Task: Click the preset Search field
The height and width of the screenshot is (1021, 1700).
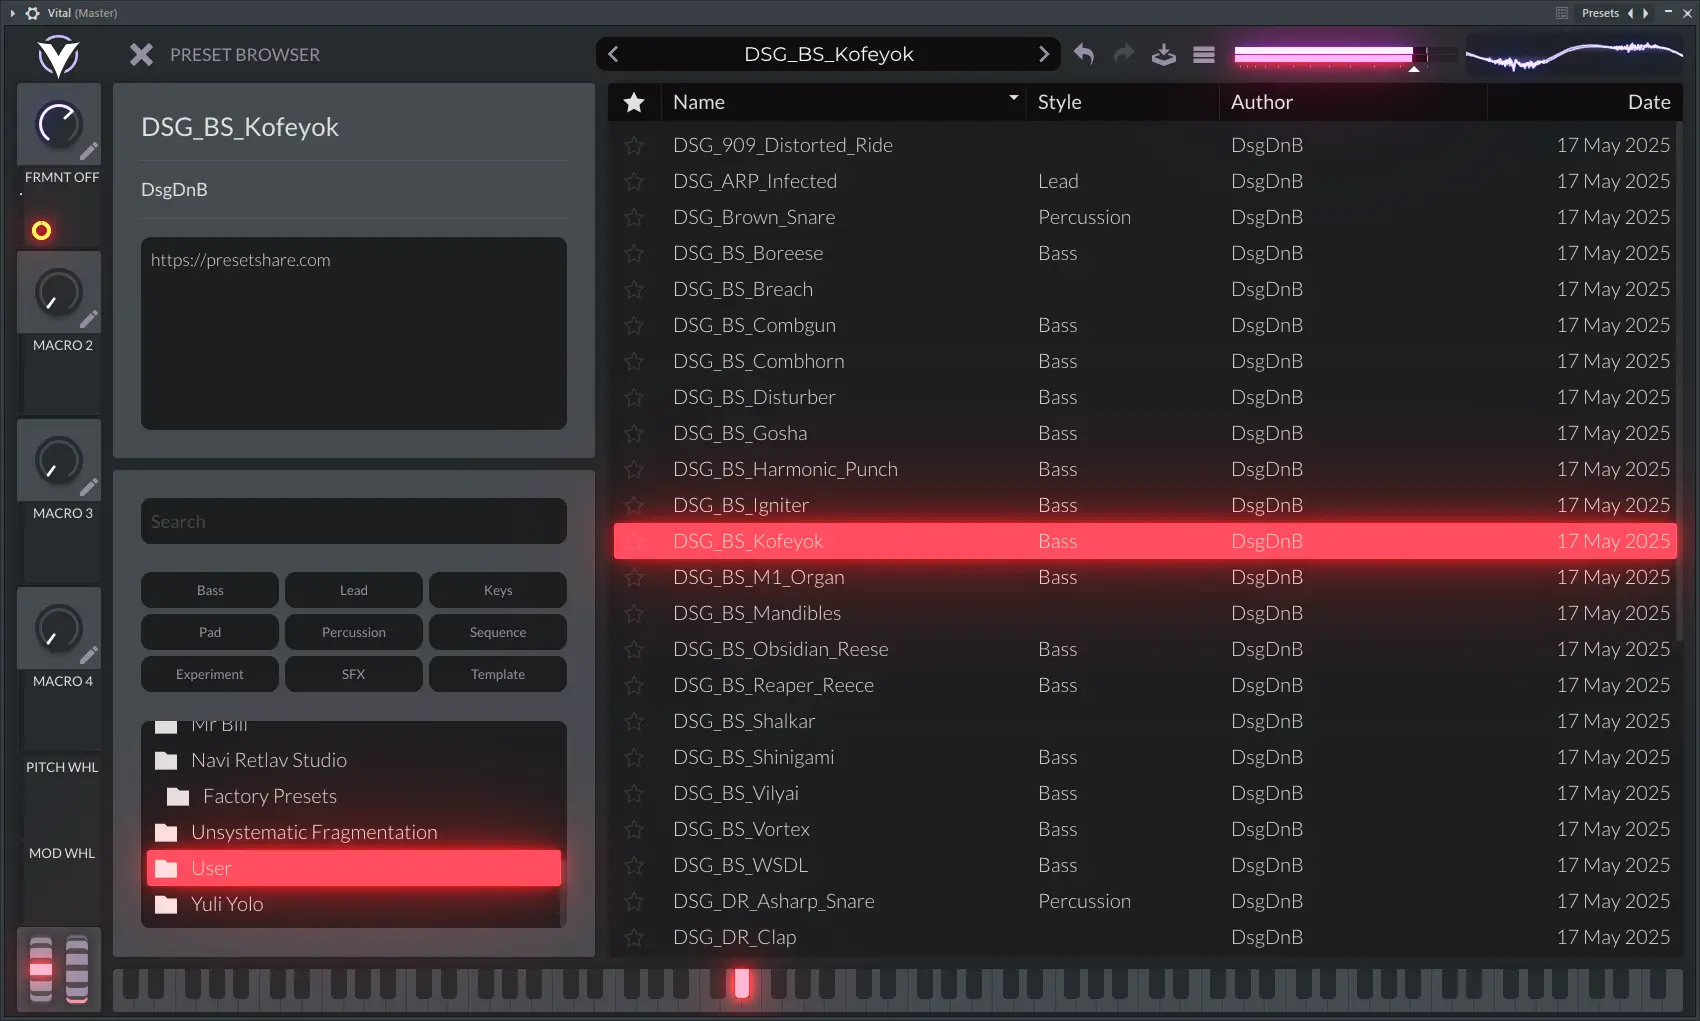Action: click(x=354, y=521)
